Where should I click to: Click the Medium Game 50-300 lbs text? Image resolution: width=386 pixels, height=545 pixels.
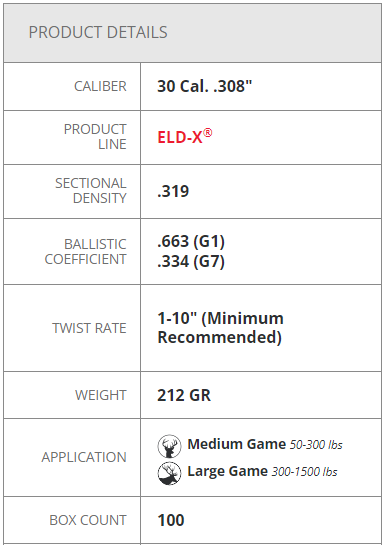265,444
